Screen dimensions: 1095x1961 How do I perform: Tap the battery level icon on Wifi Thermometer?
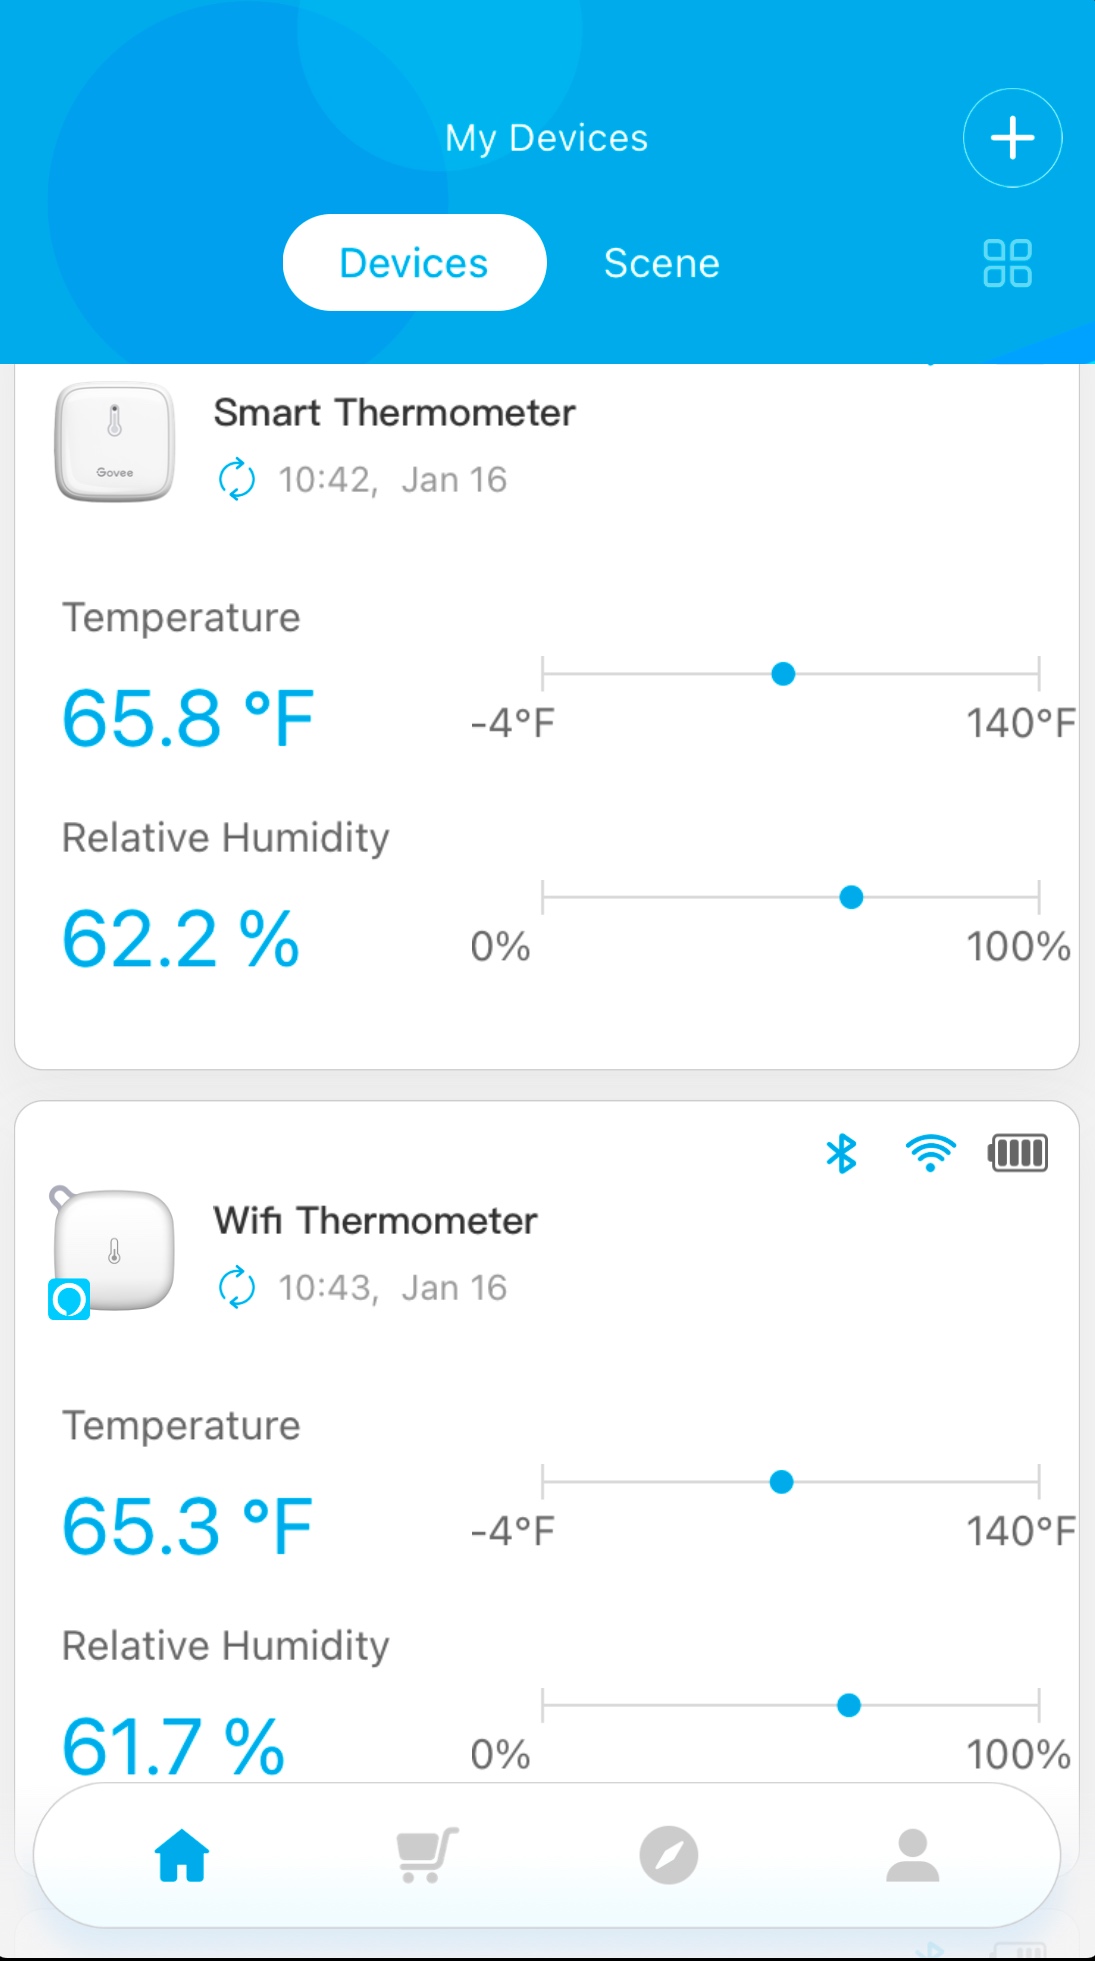(x=1018, y=1153)
